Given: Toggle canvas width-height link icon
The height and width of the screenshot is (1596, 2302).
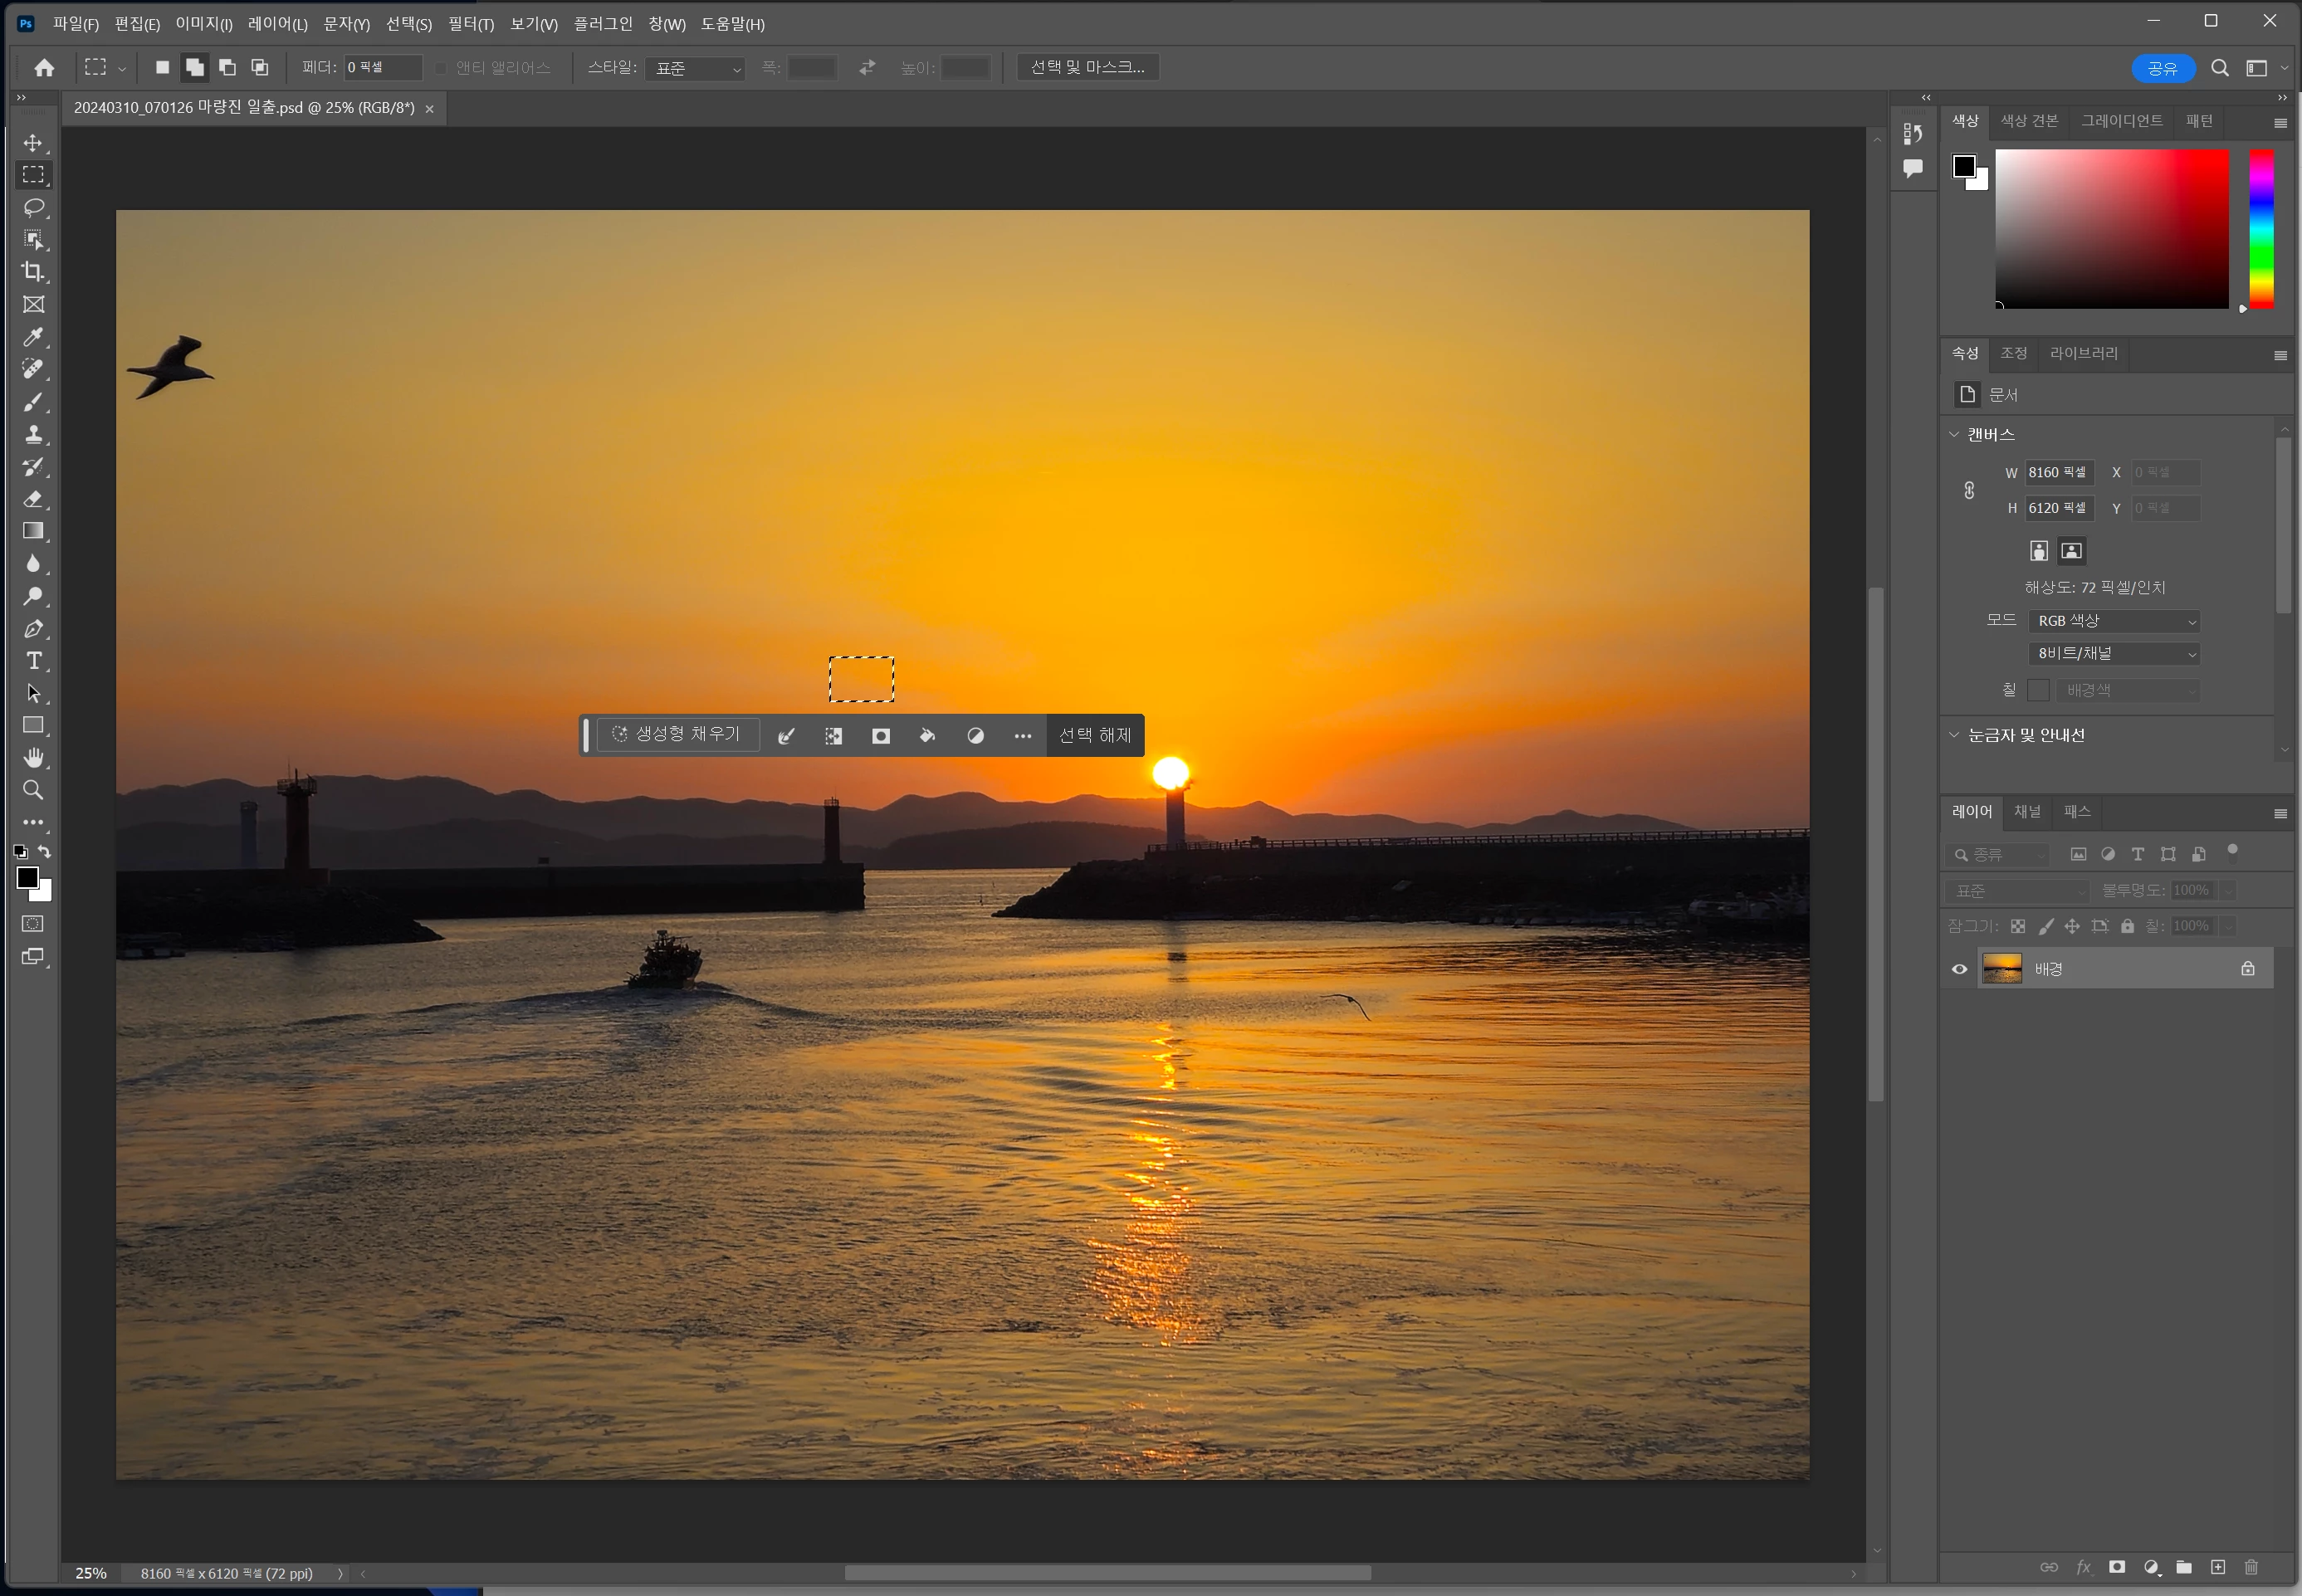Looking at the screenshot, I should pos(1968,490).
